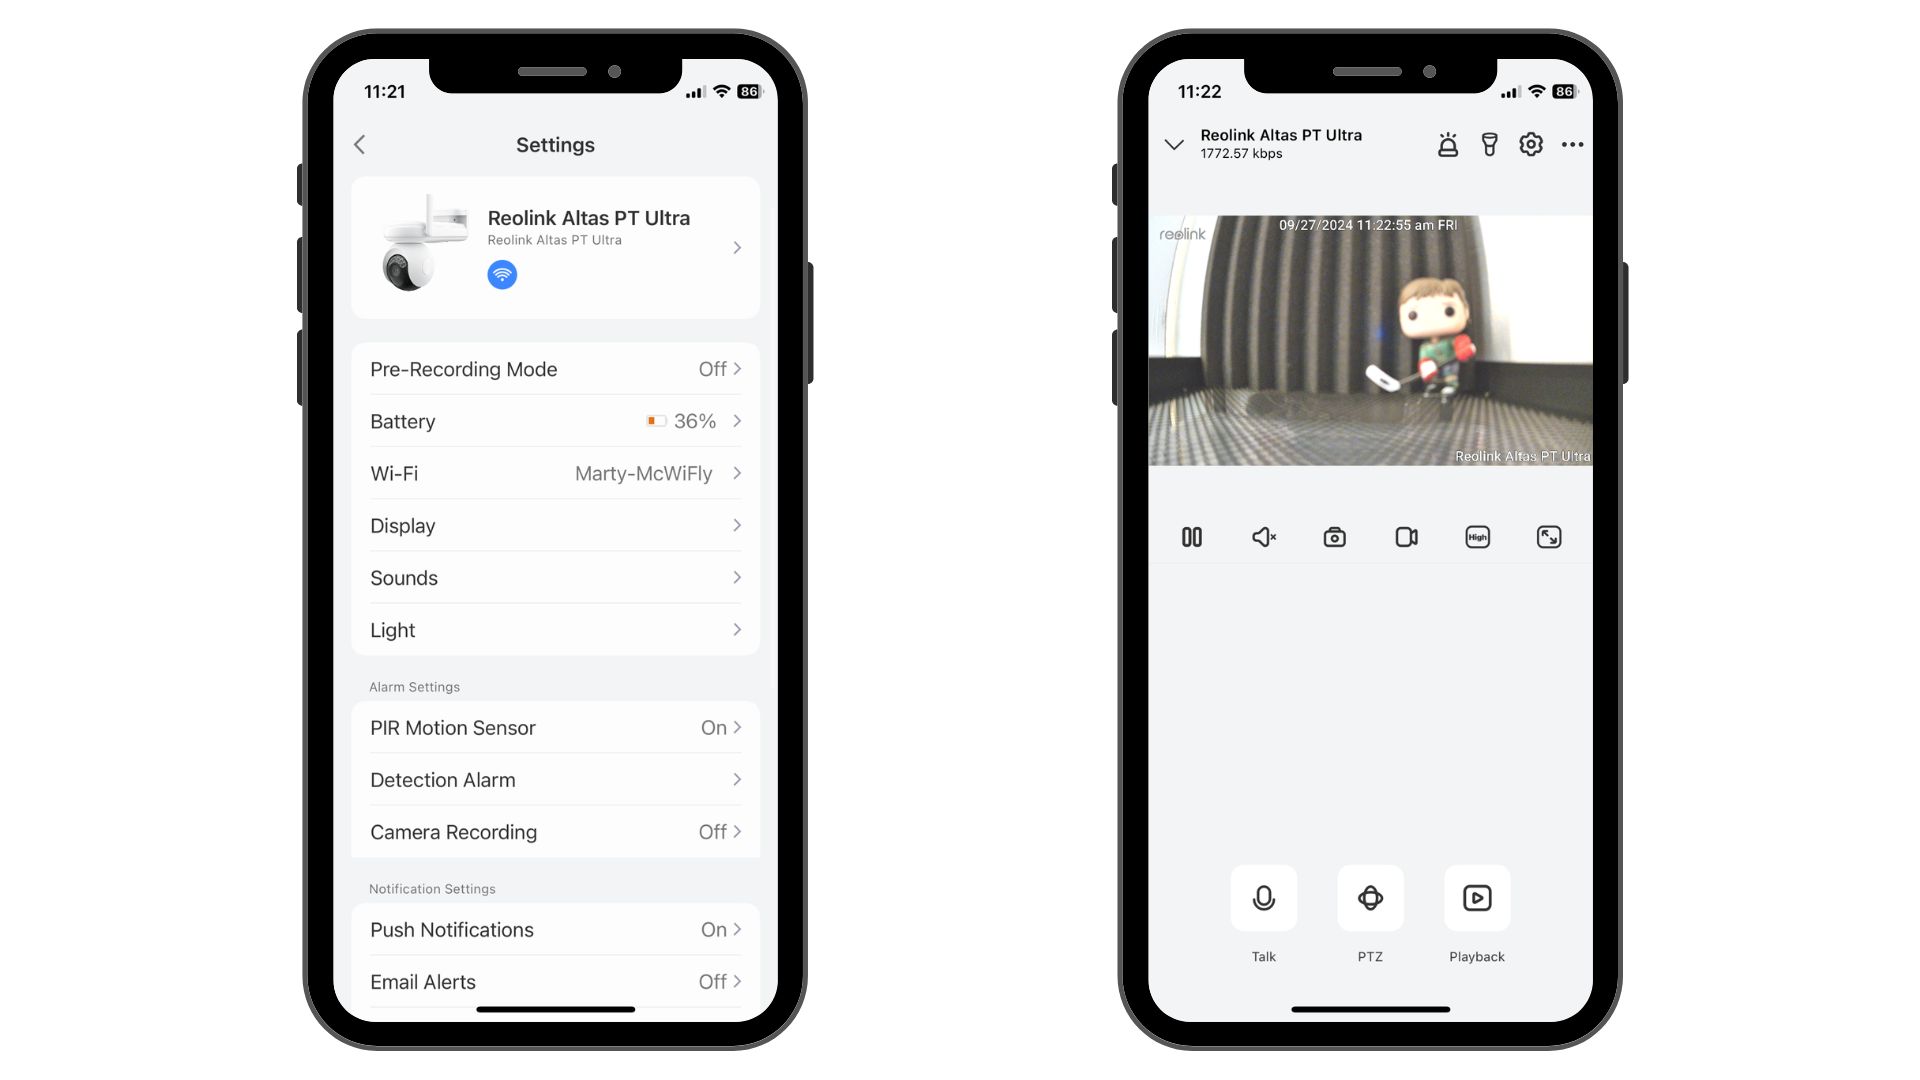Expand the Light settings menu

pyautogui.click(x=554, y=629)
